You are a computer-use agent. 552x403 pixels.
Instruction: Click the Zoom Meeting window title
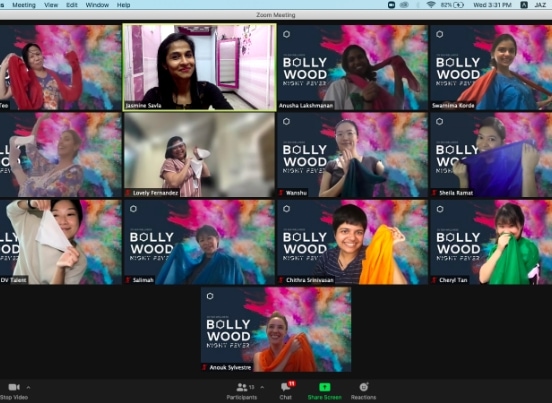276,15
